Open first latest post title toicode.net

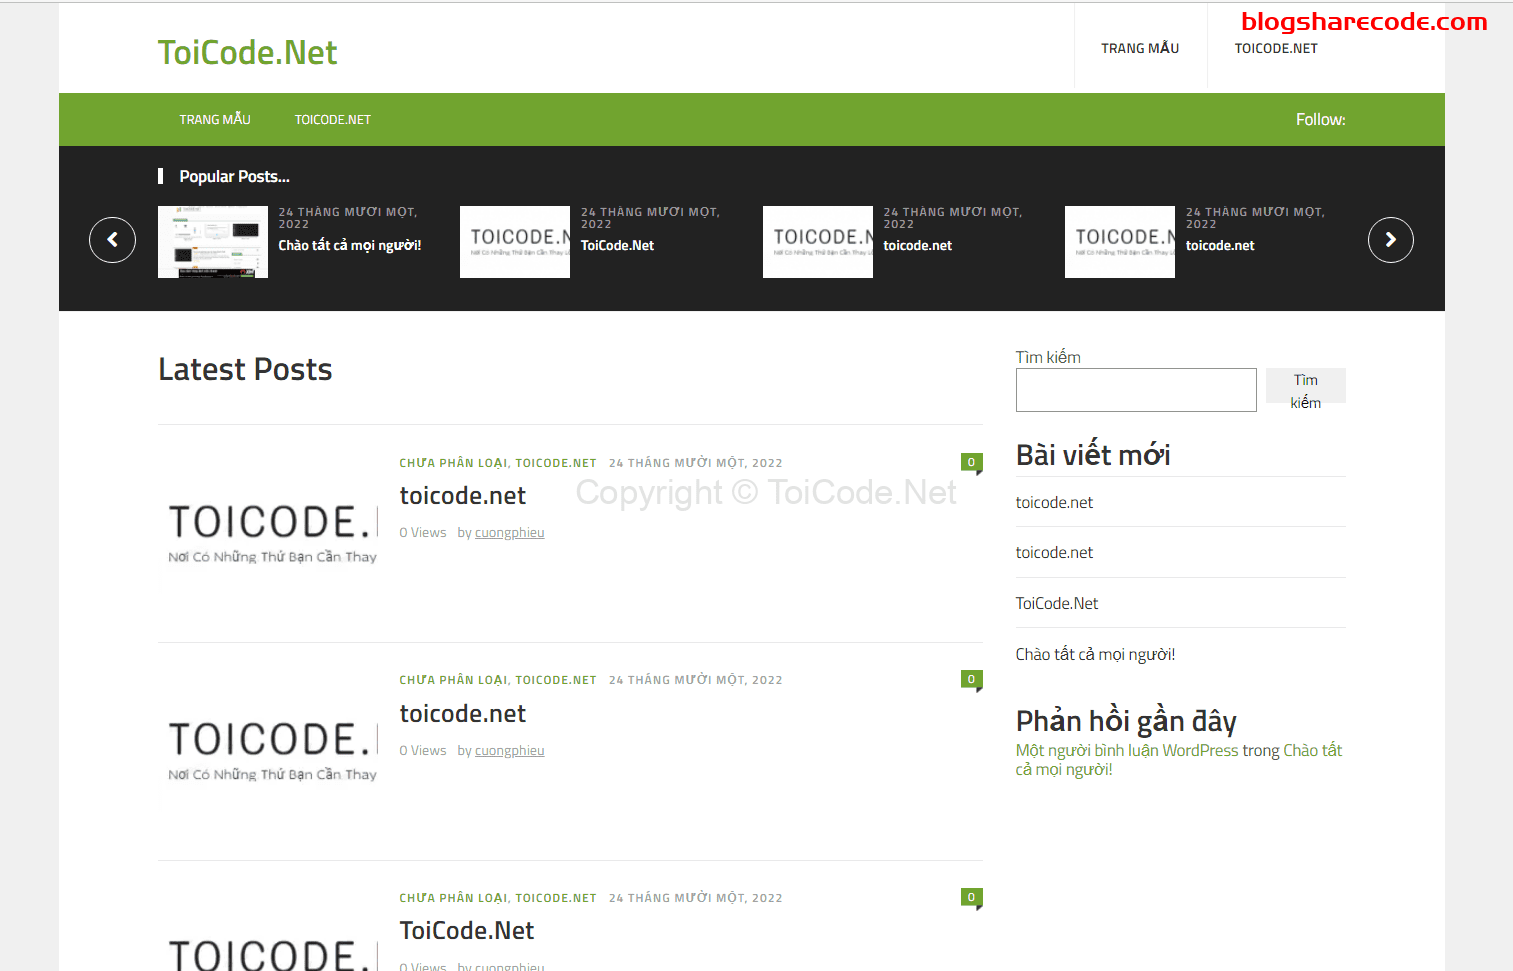pos(462,496)
